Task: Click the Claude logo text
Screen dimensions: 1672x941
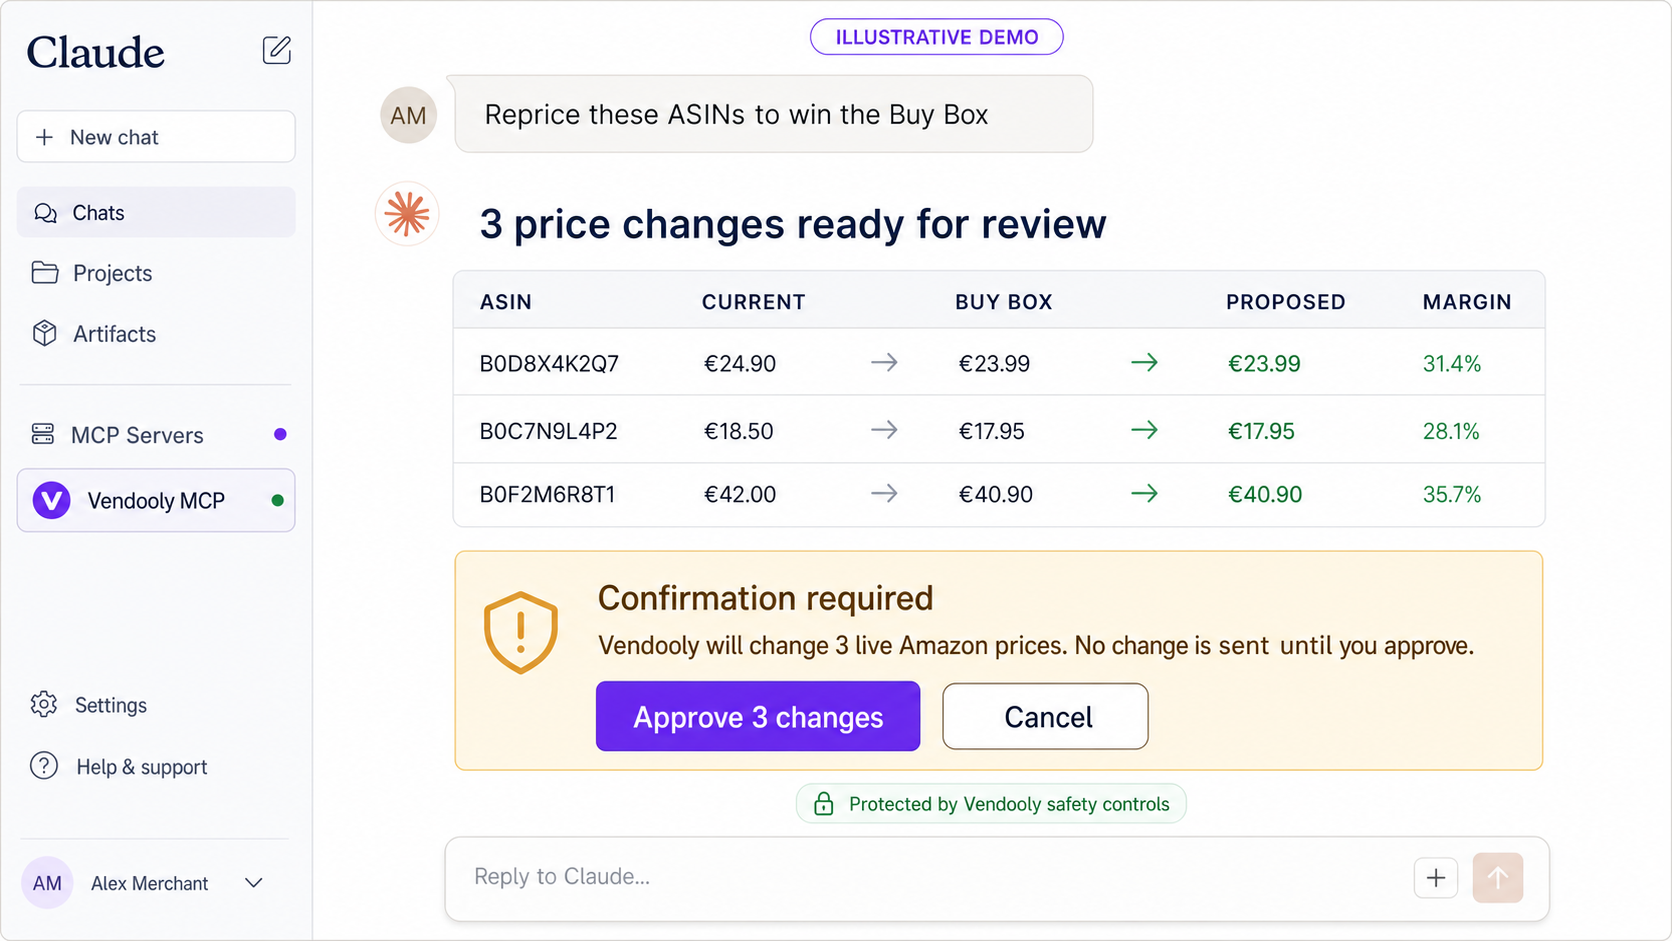Action: coord(95,53)
